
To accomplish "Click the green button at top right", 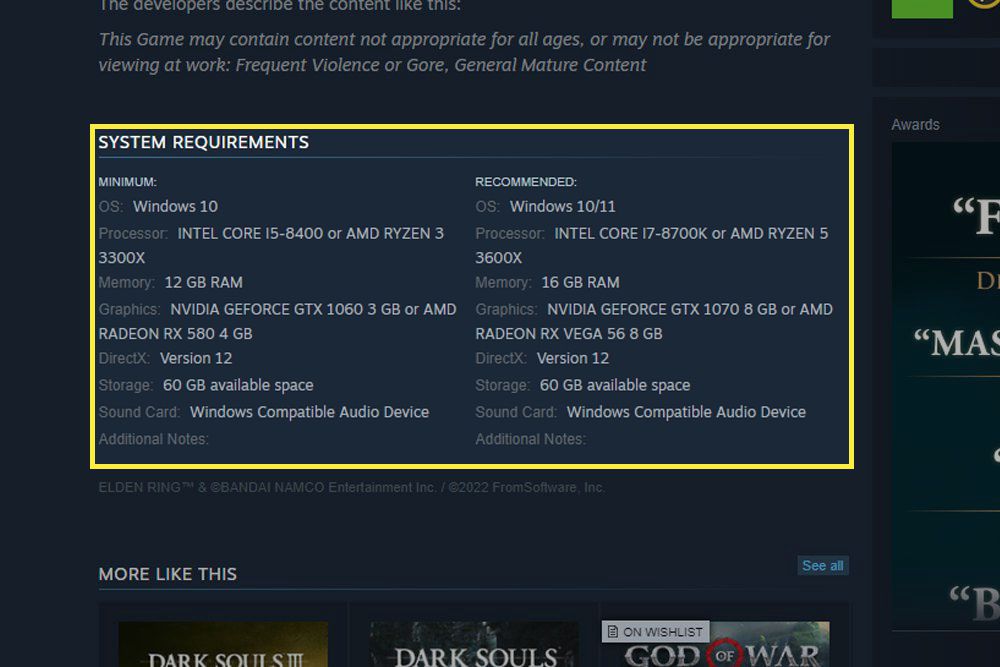I will [922, 9].
